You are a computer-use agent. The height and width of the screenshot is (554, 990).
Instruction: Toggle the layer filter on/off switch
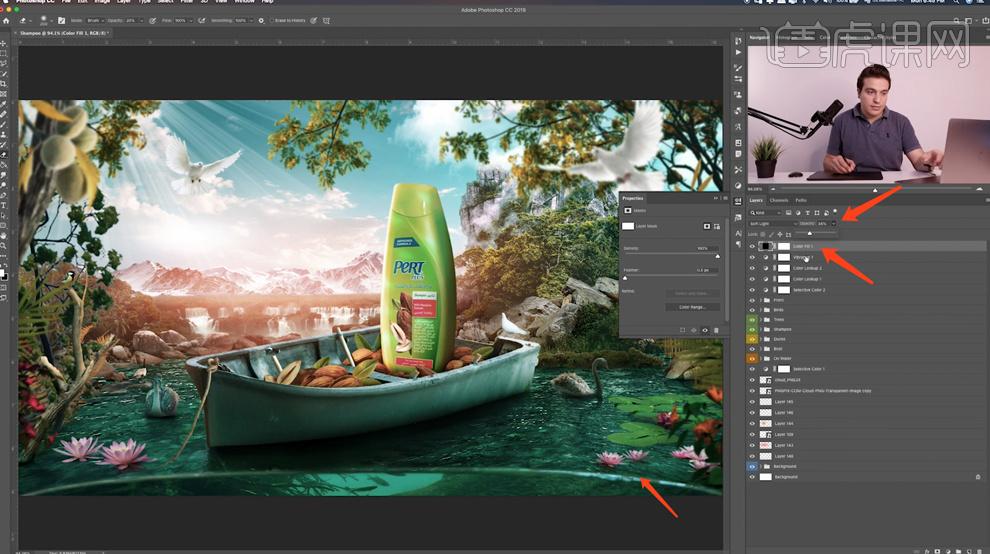point(835,211)
